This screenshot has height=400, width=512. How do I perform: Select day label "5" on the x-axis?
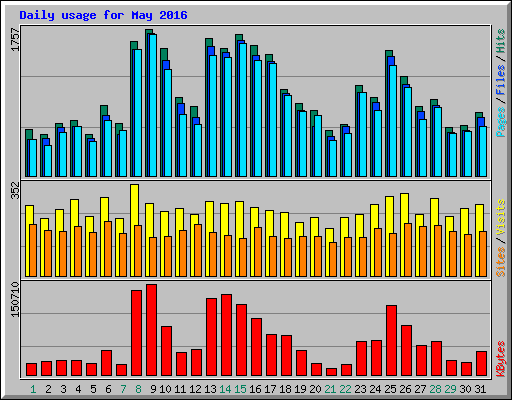(x=93, y=389)
